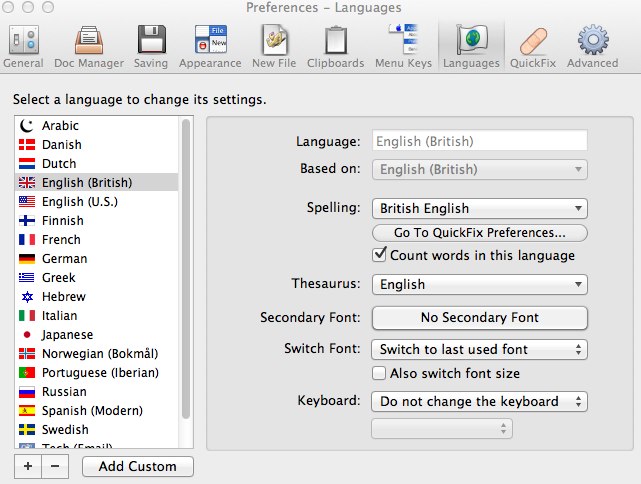This screenshot has width=641, height=484.
Task: Open the Doc Manager preferences pane
Action: [89, 46]
